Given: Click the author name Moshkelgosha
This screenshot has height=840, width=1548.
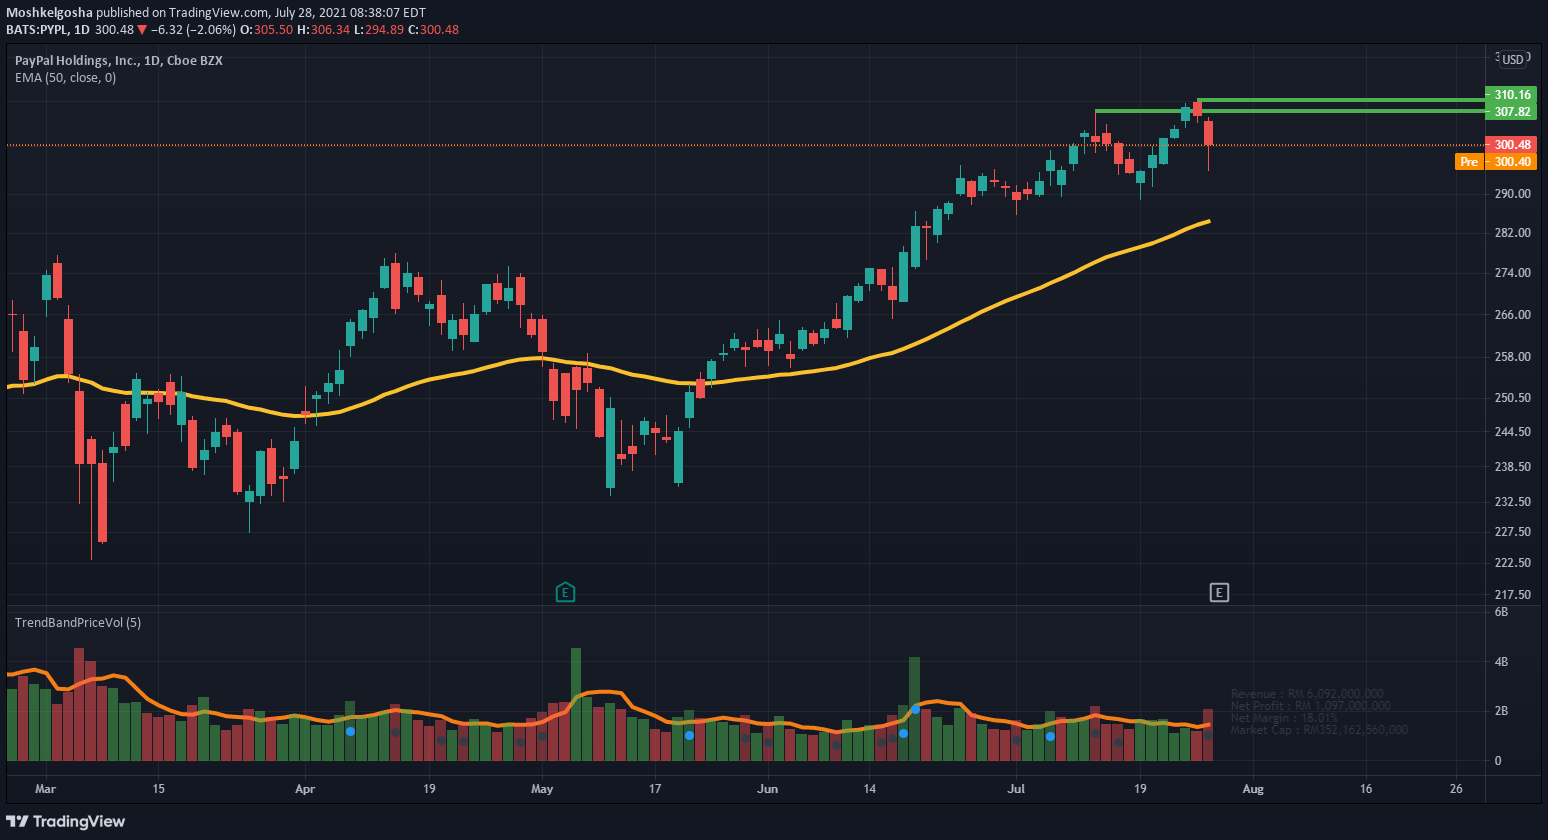Looking at the screenshot, I should 49,13.
